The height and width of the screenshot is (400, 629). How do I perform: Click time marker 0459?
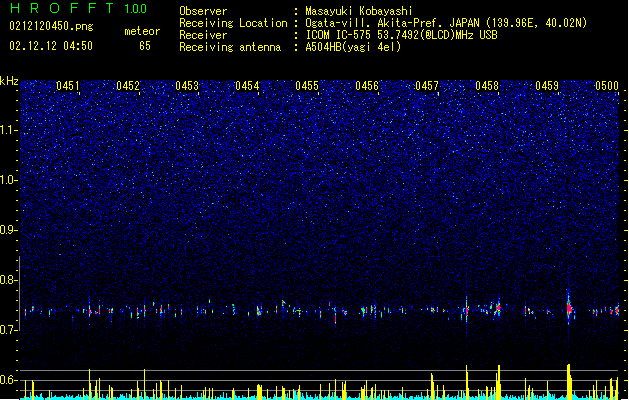(547, 86)
